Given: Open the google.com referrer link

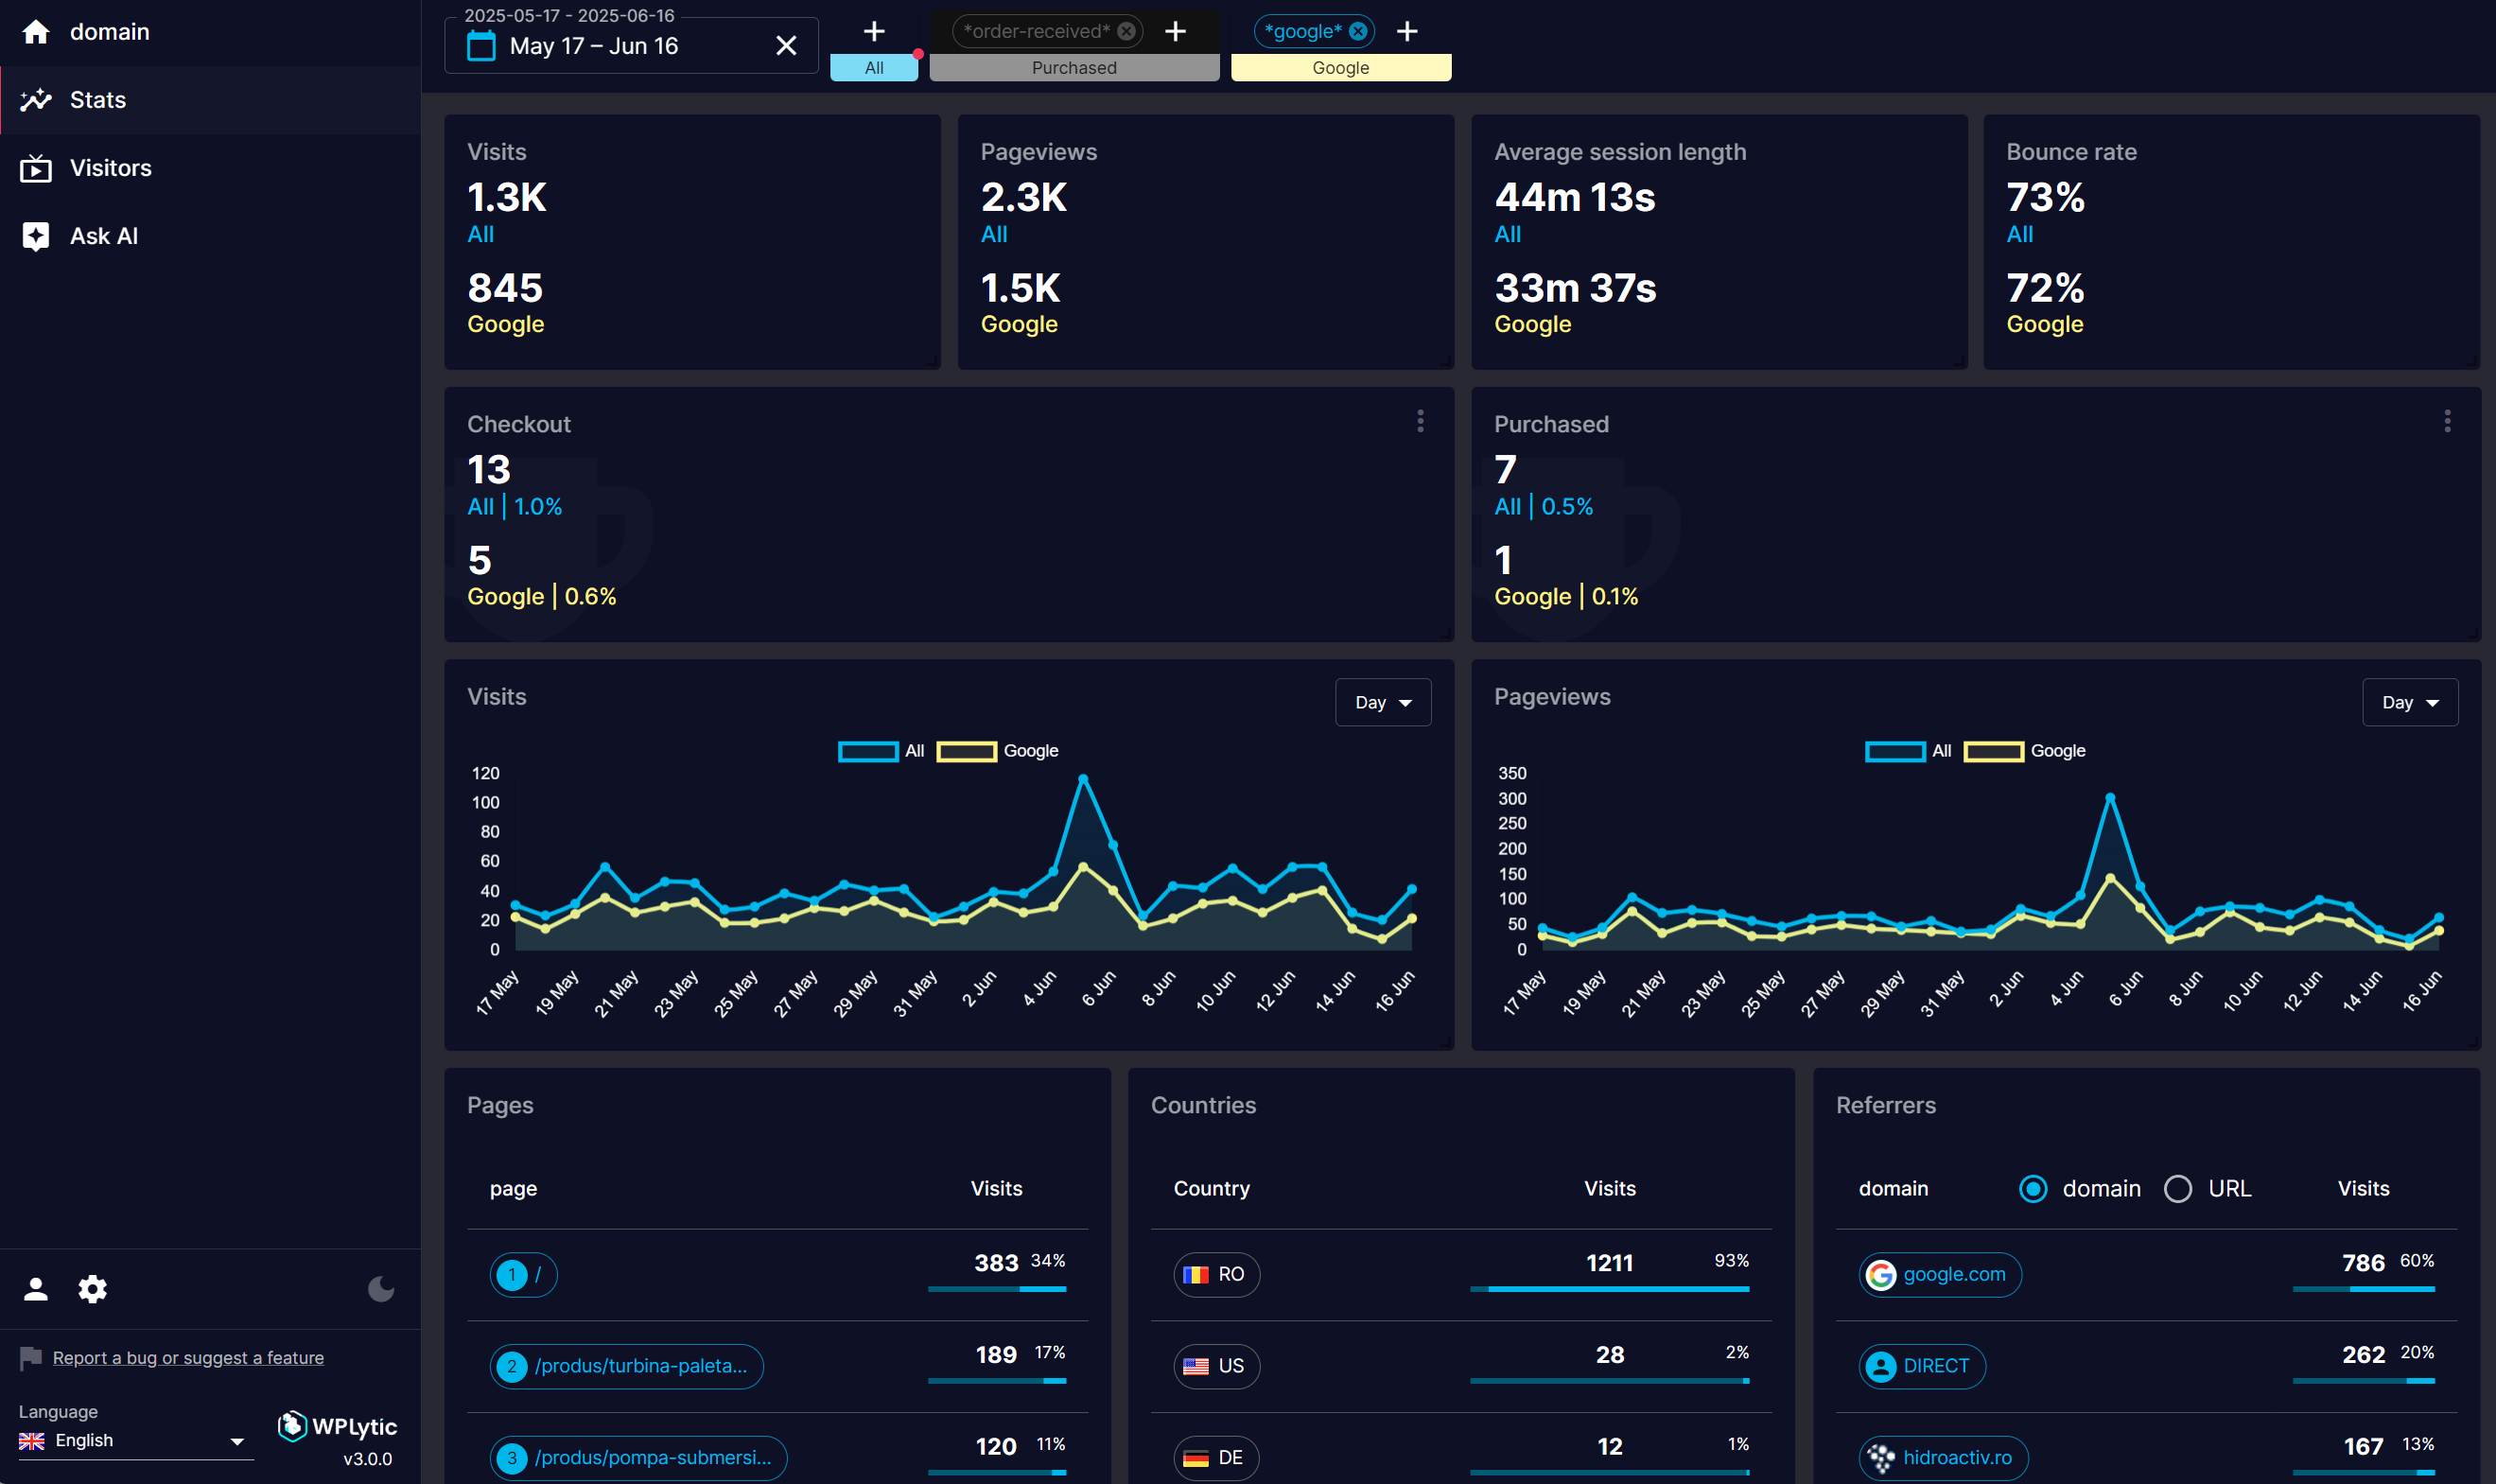Looking at the screenshot, I should coord(1953,1274).
